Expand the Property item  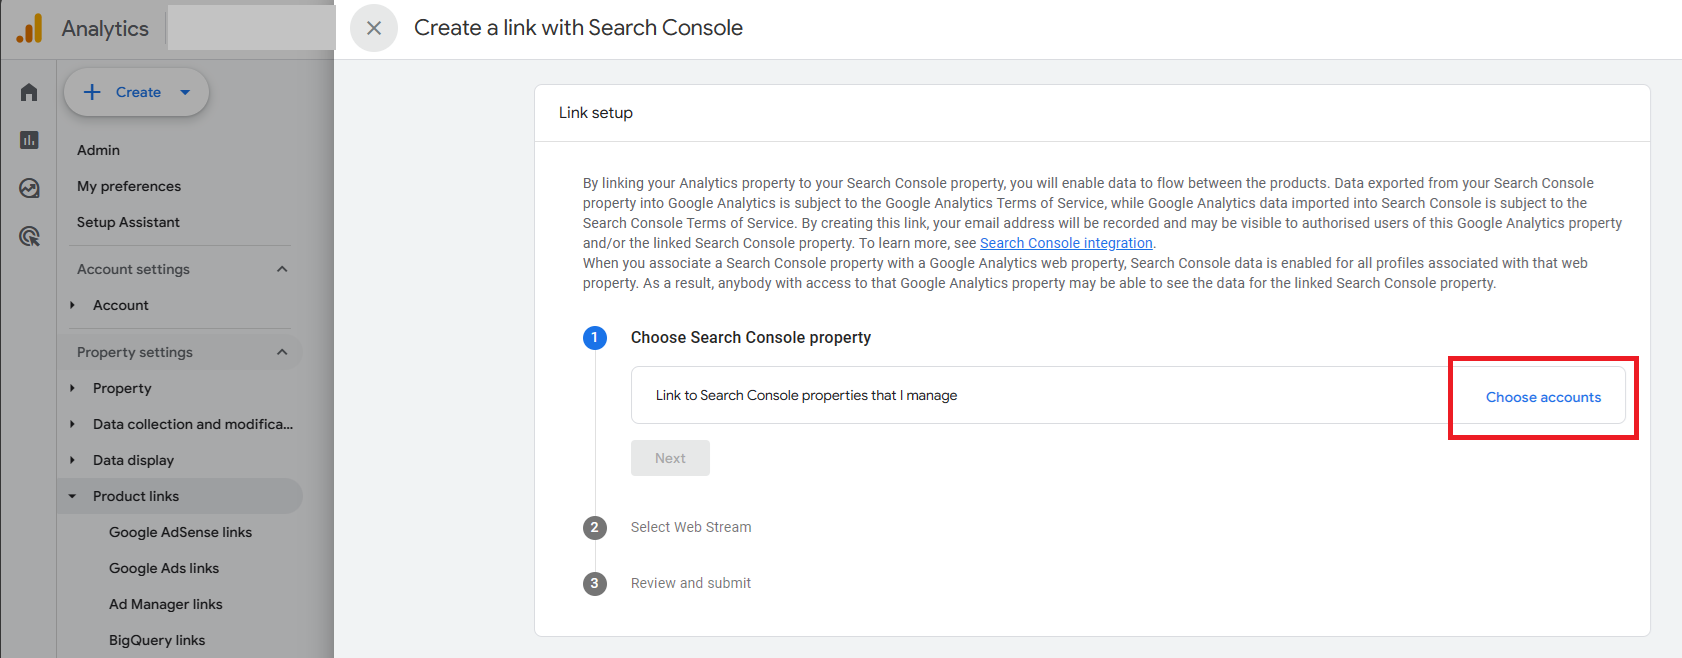(x=71, y=388)
